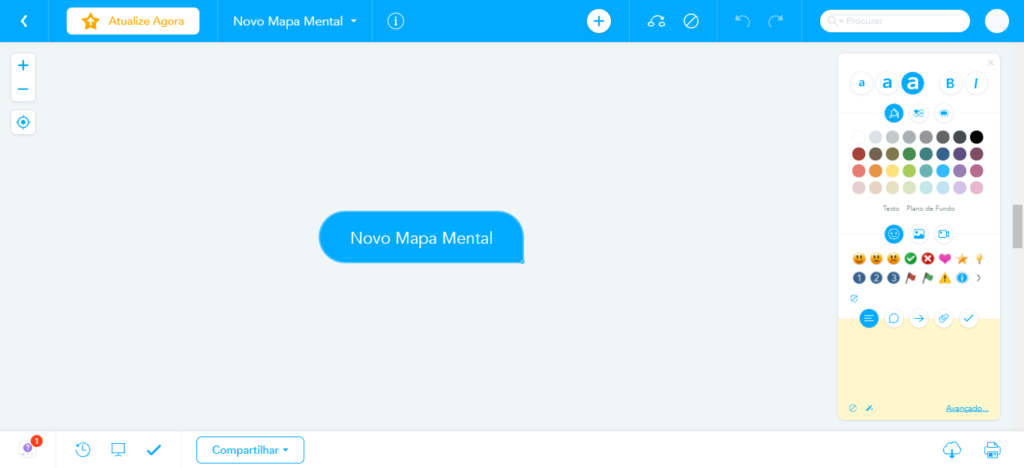The width and height of the screenshot is (1024, 468).
Task: Open the map info icon
Action: [396, 21]
